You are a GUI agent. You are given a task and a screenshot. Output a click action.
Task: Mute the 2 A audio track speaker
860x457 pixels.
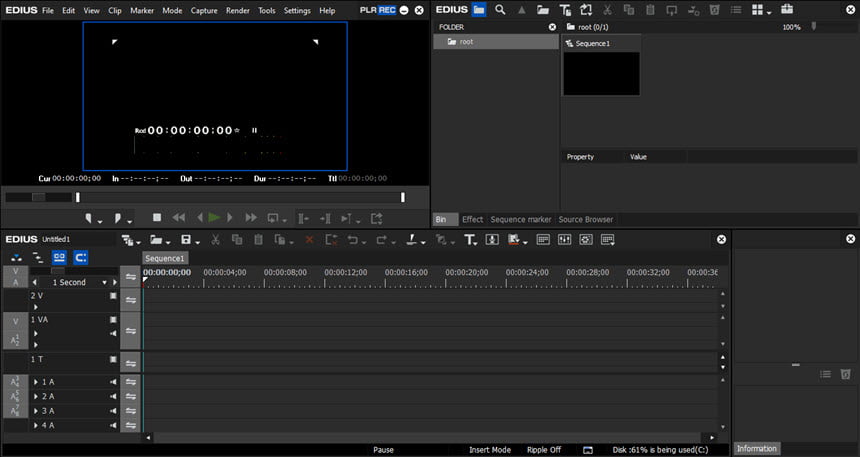(x=113, y=396)
